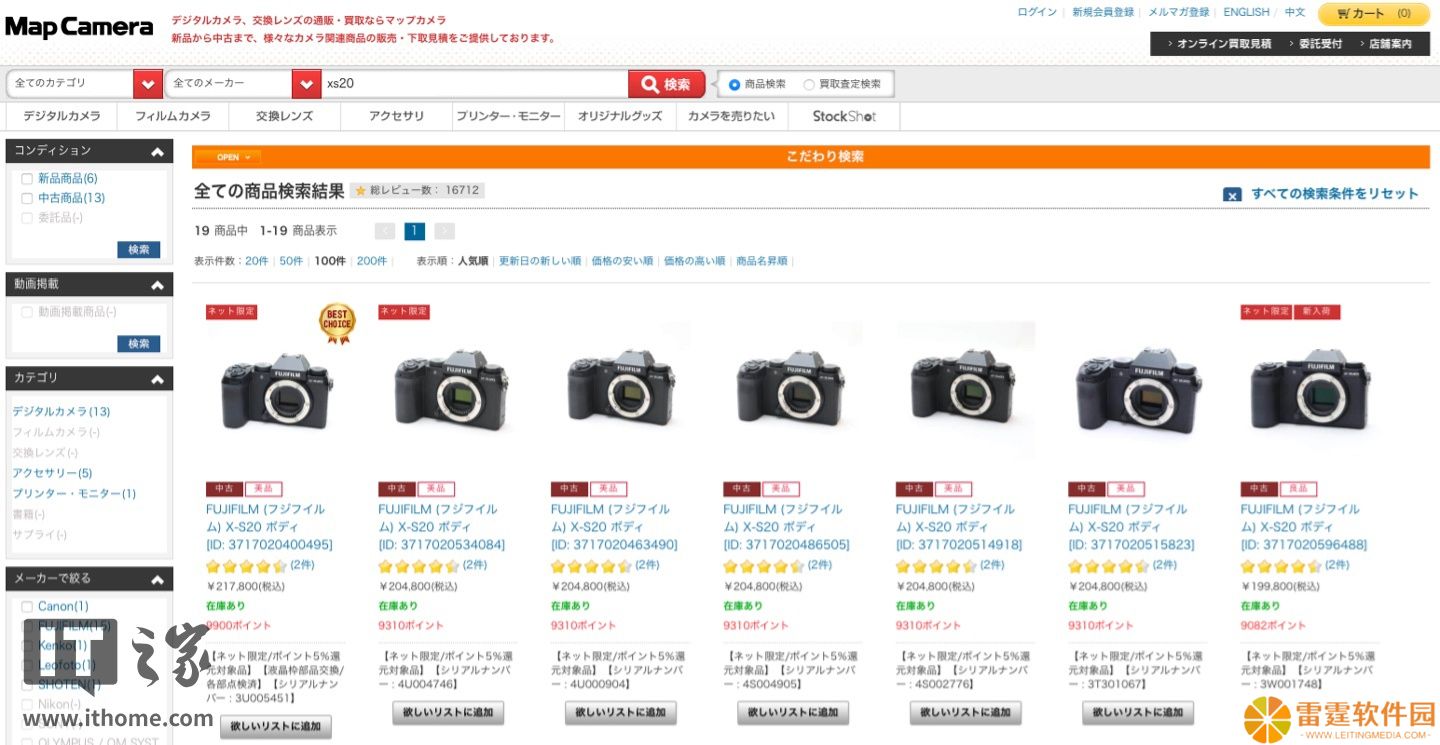Open the 全てのカテゴリ dropdown
1440x745 pixels.
(84, 84)
